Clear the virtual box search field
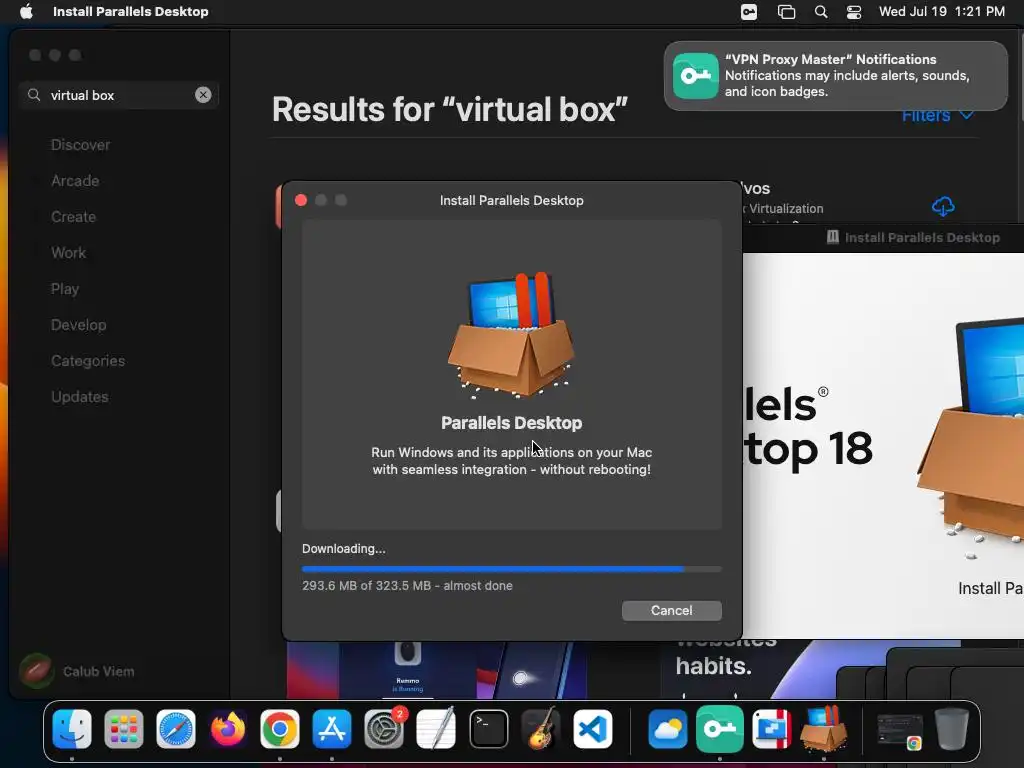This screenshot has width=1024, height=768. [203, 95]
